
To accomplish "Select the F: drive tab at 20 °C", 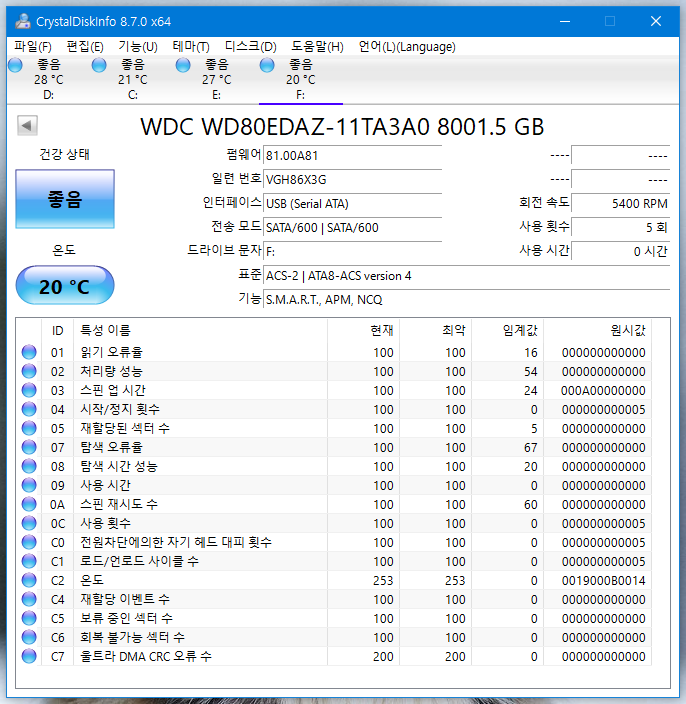I will 300,79.
